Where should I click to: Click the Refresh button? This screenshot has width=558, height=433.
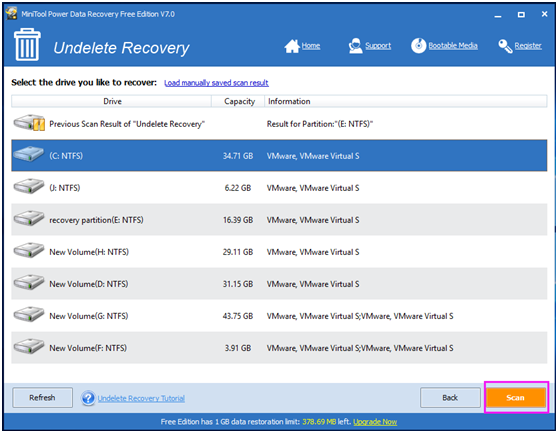(x=42, y=397)
